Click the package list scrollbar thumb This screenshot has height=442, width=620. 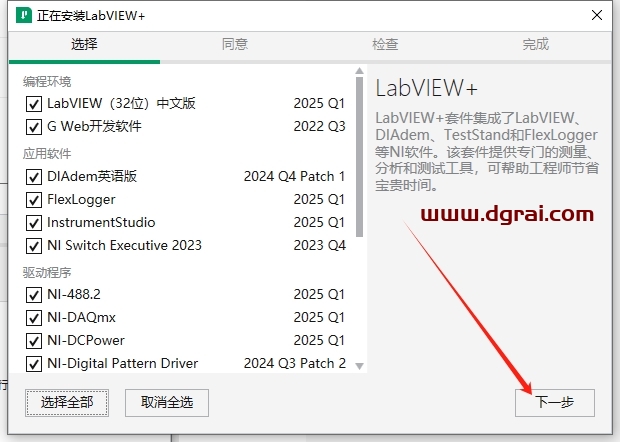(x=359, y=157)
